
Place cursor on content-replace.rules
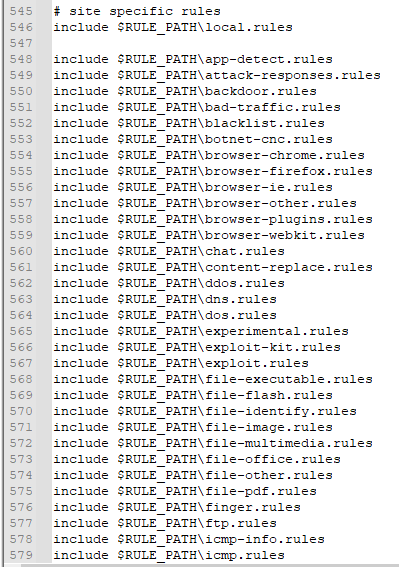pos(289,267)
